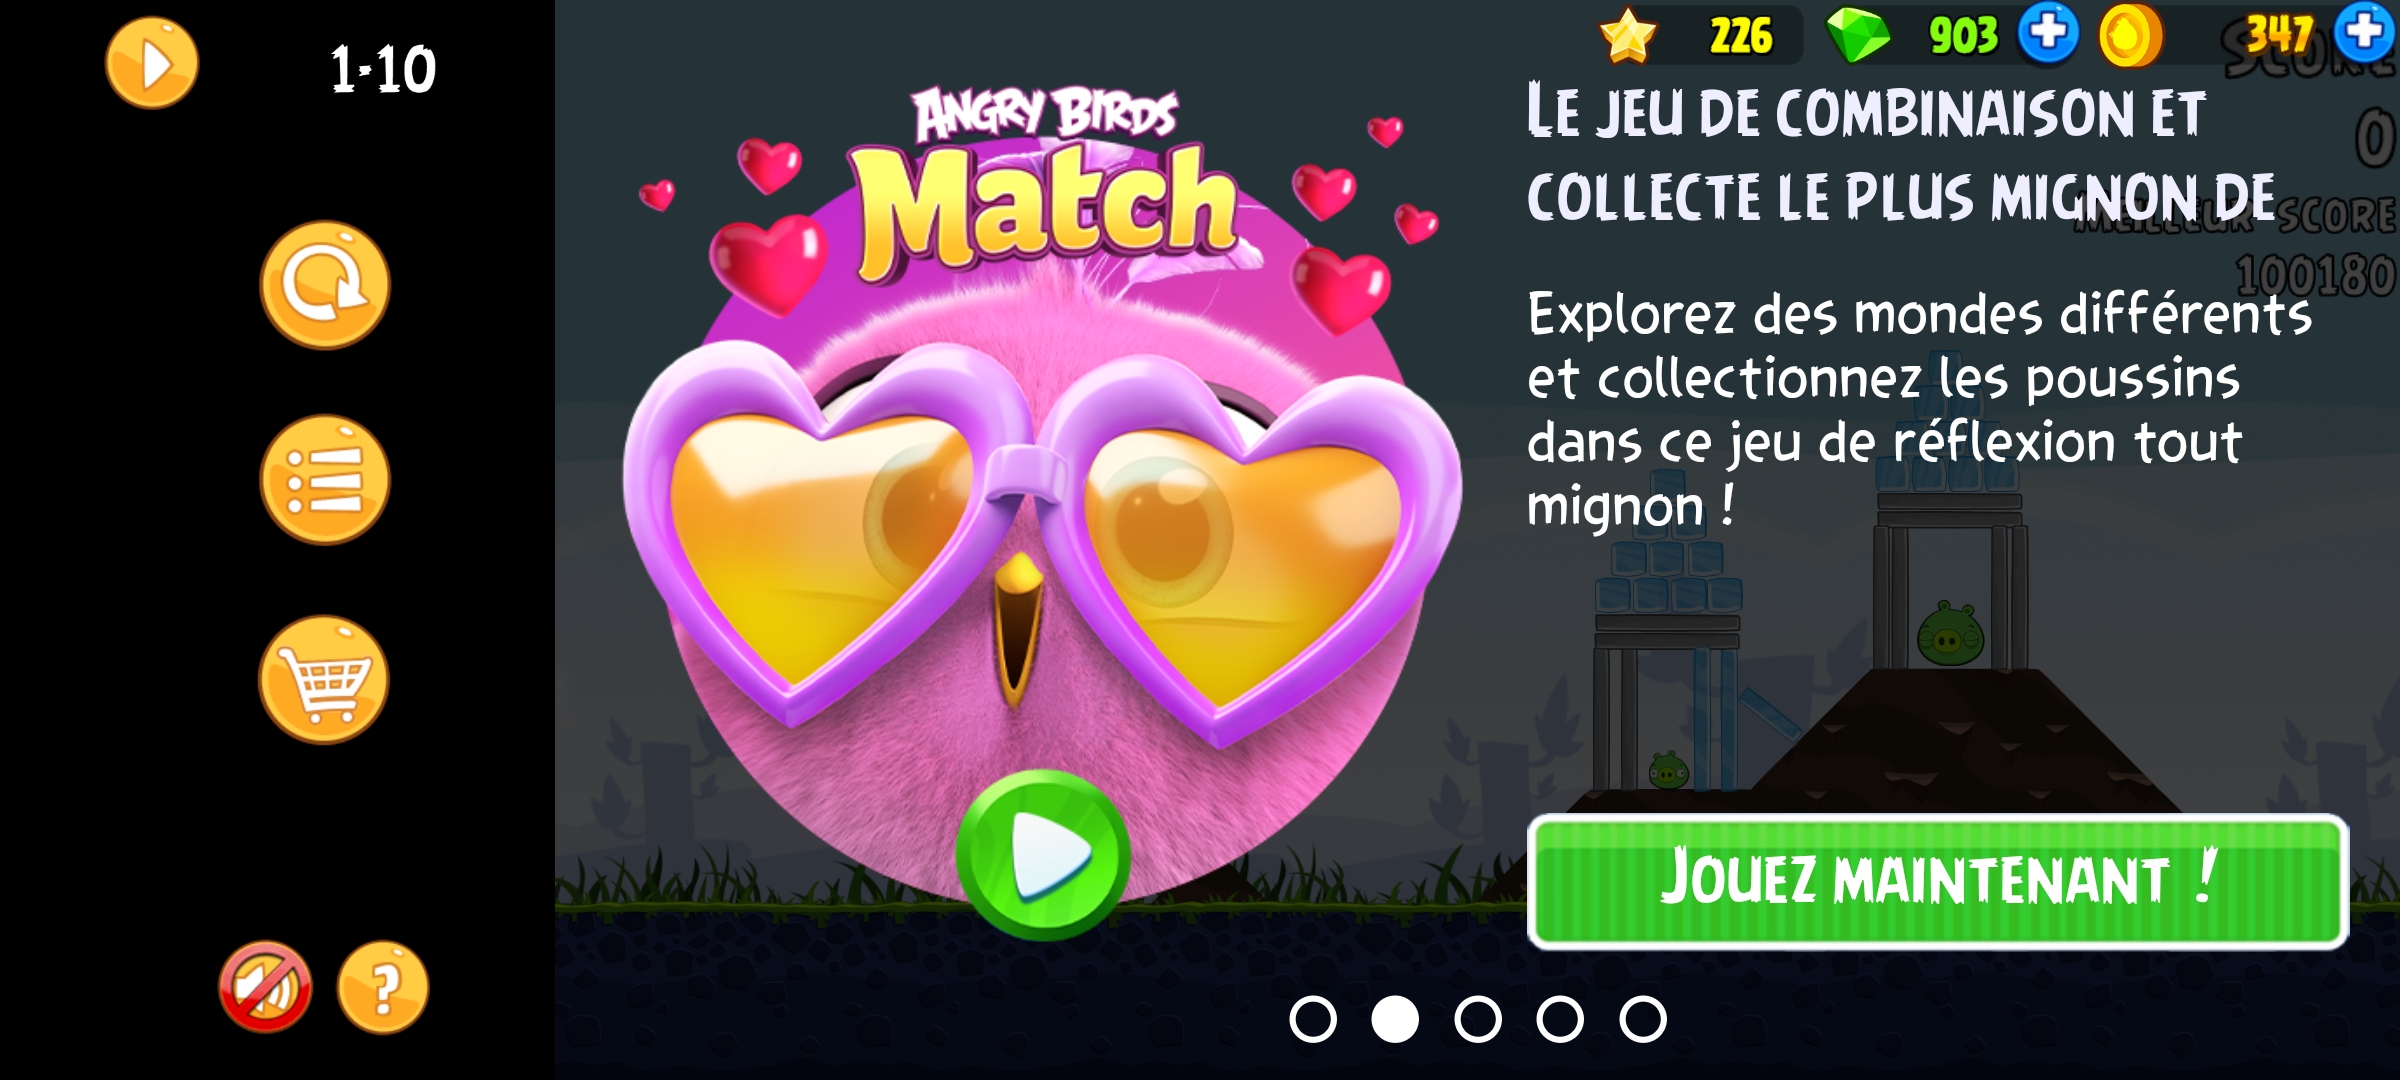Select the fourth carousel page dot
Image resolution: width=2400 pixels, height=1080 pixels.
(1560, 1019)
